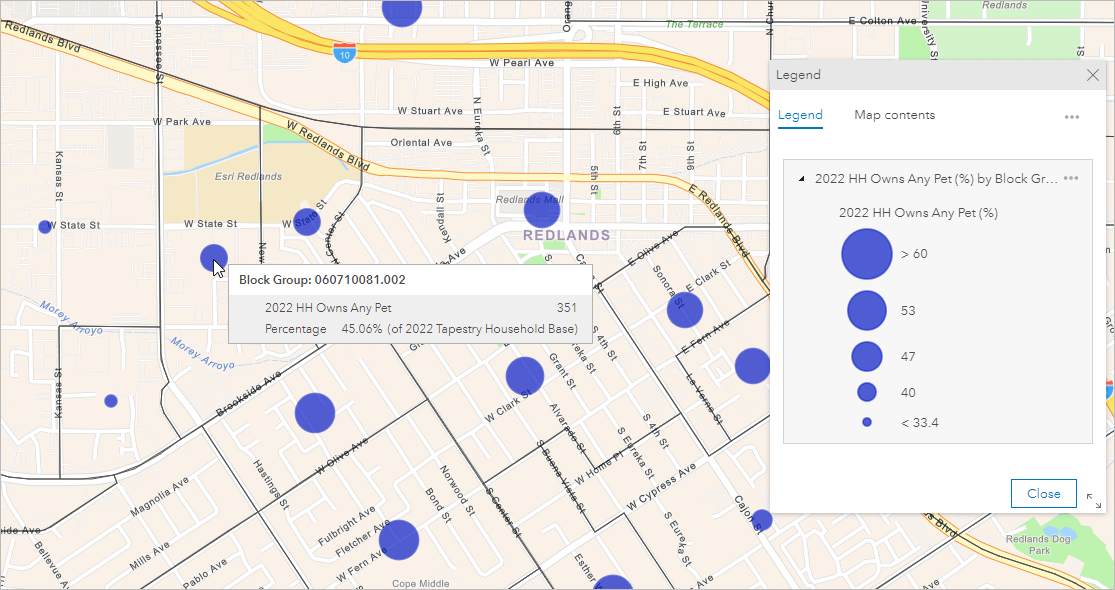This screenshot has width=1115, height=590.
Task: Click the small circle on W State St near Kansas St
Action: (45, 227)
